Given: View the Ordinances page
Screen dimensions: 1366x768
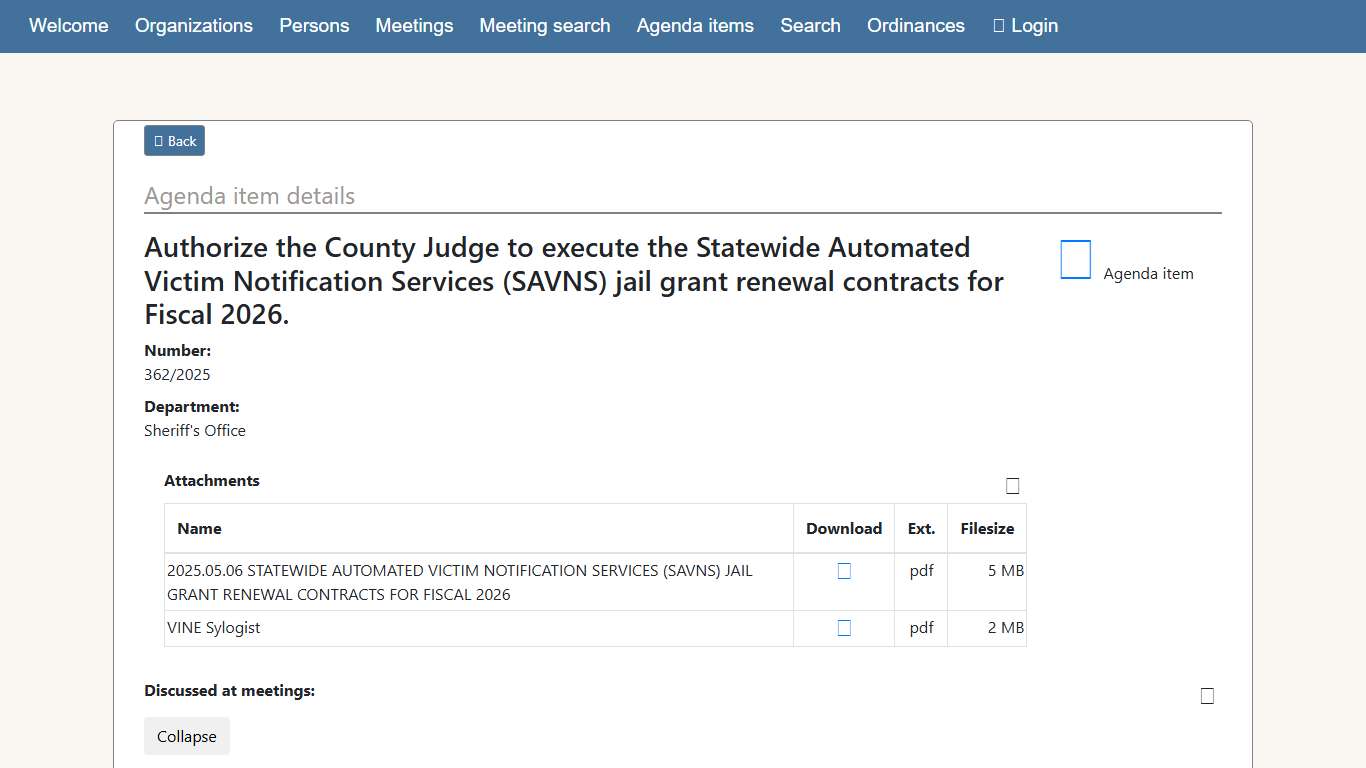Looking at the screenshot, I should (x=916, y=26).
